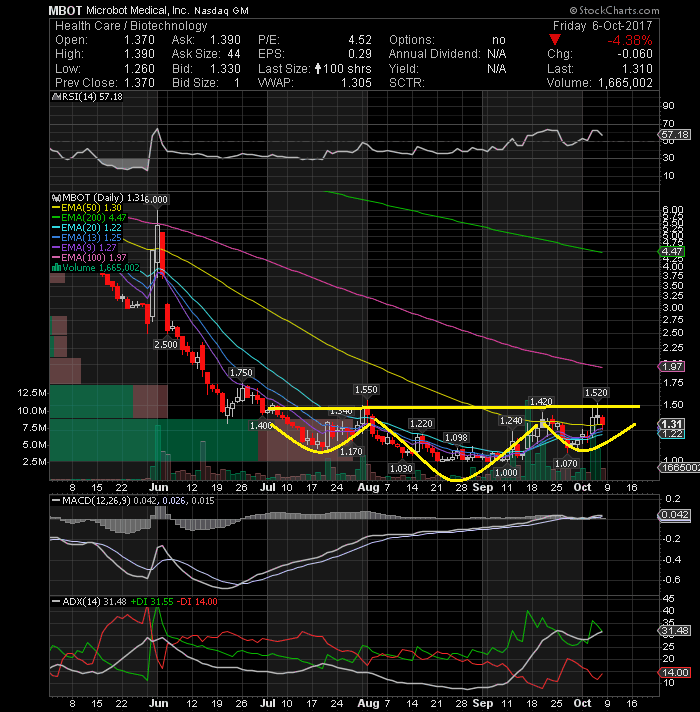Click the candlestick icon before MBOT (Daily)
The height and width of the screenshot is (712, 700).
(56, 198)
